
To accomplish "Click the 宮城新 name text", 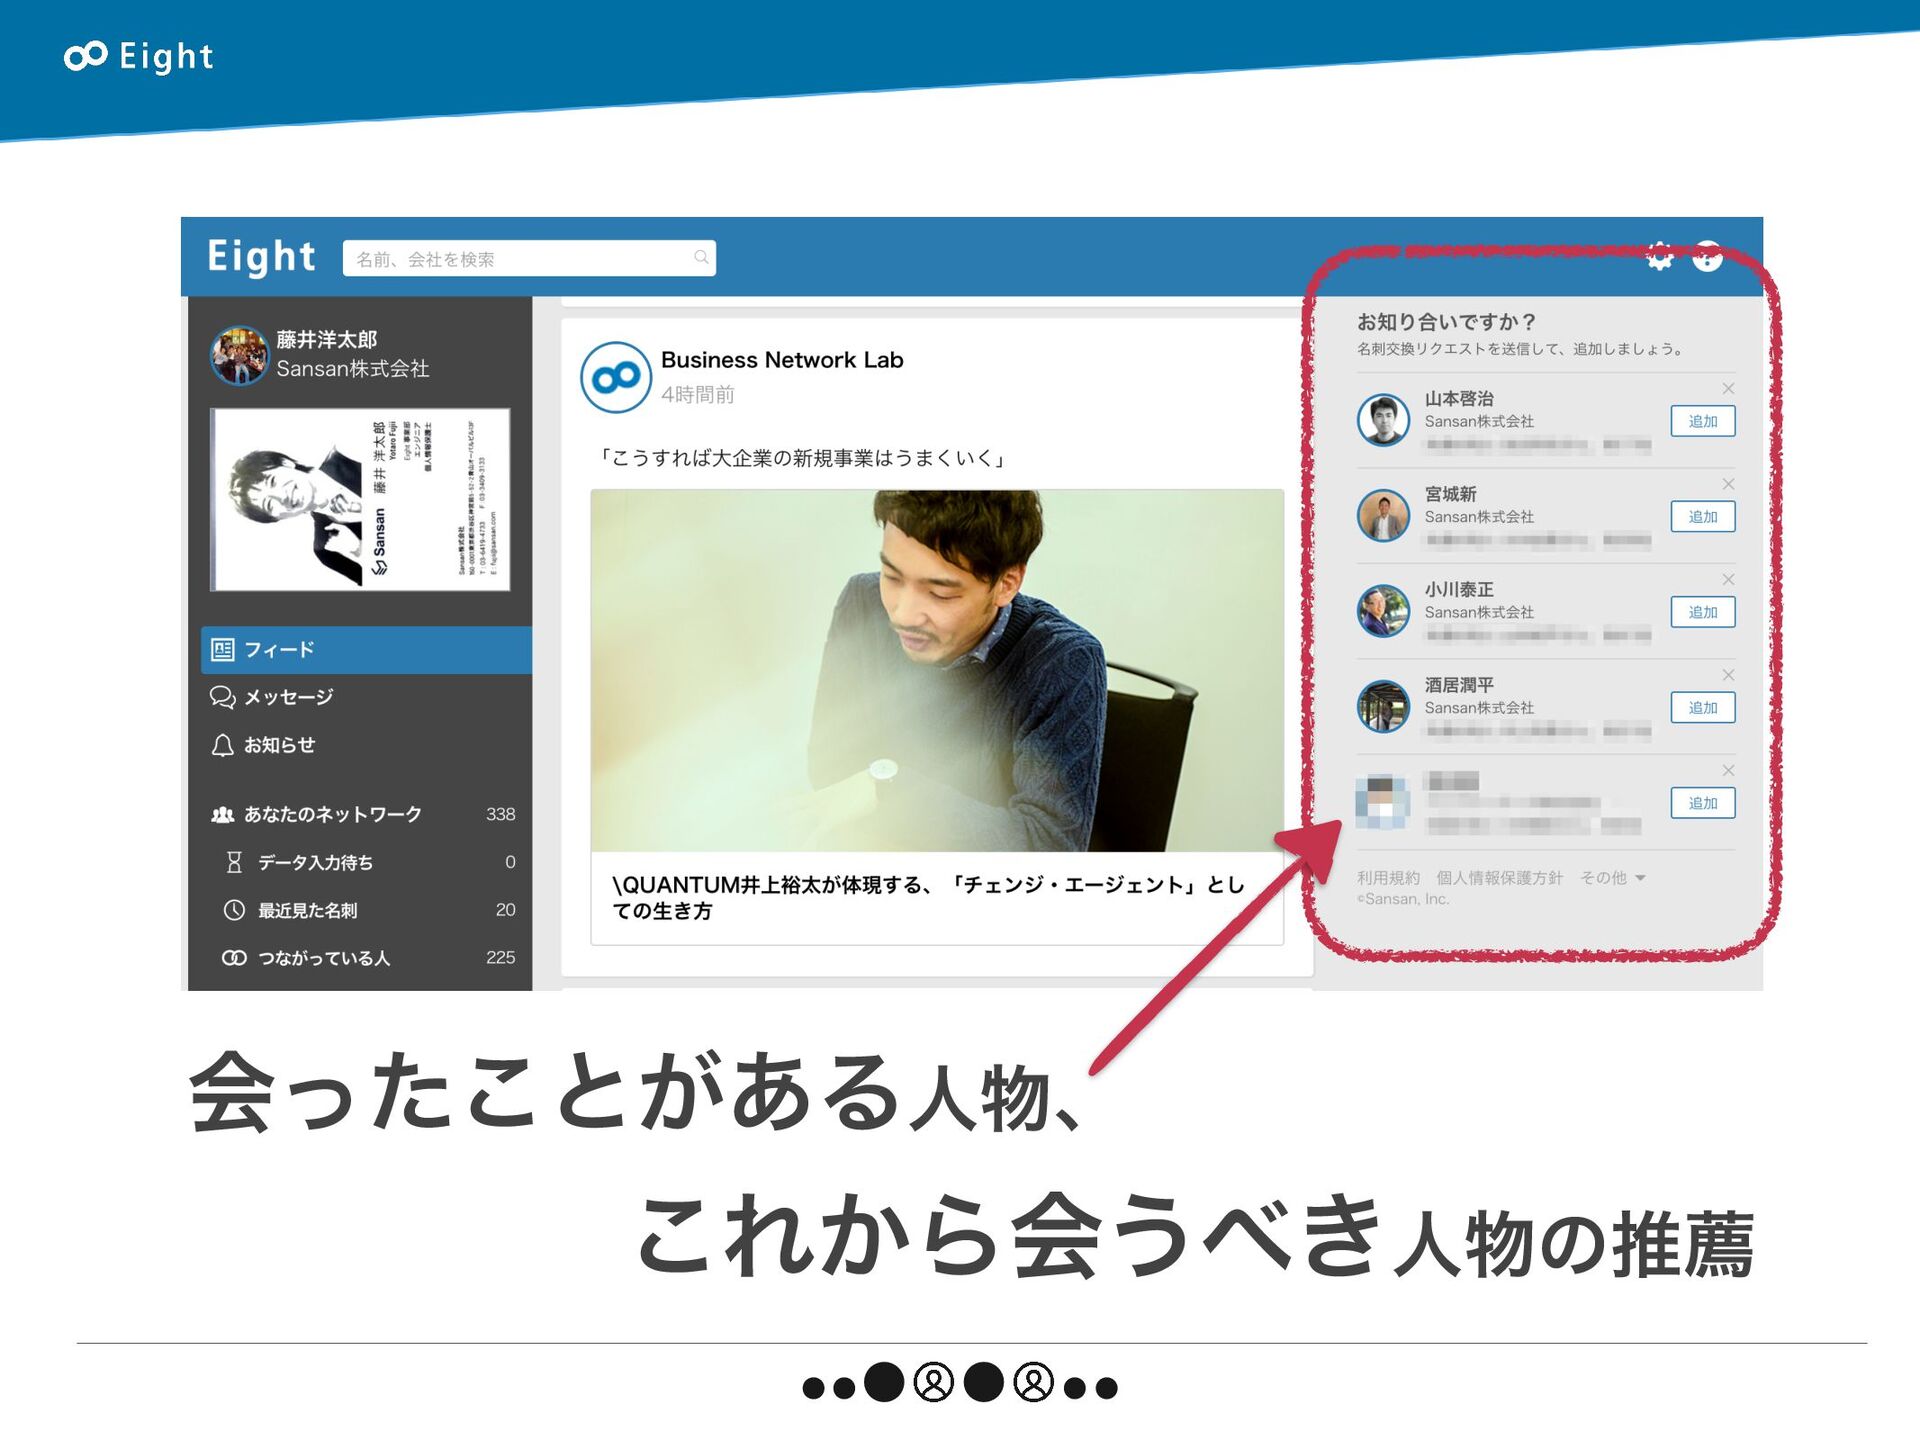I will (1450, 494).
